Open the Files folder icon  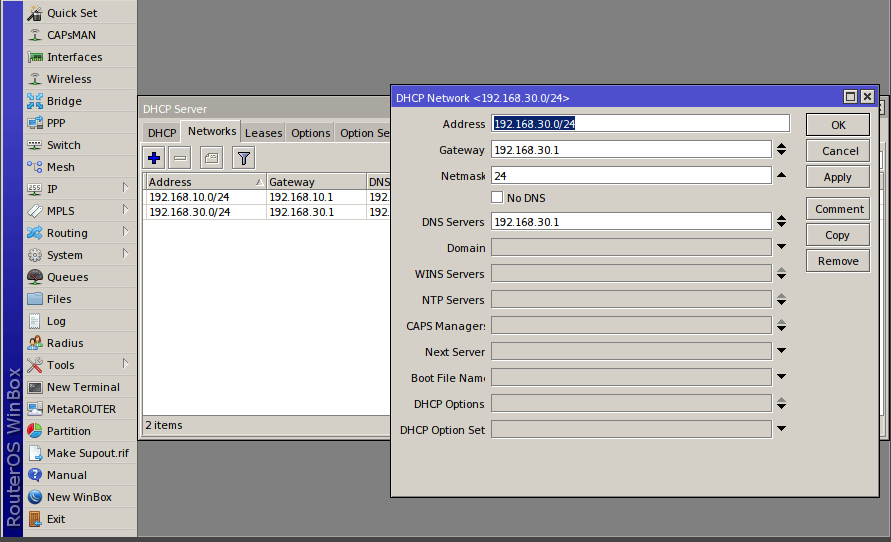tap(35, 299)
